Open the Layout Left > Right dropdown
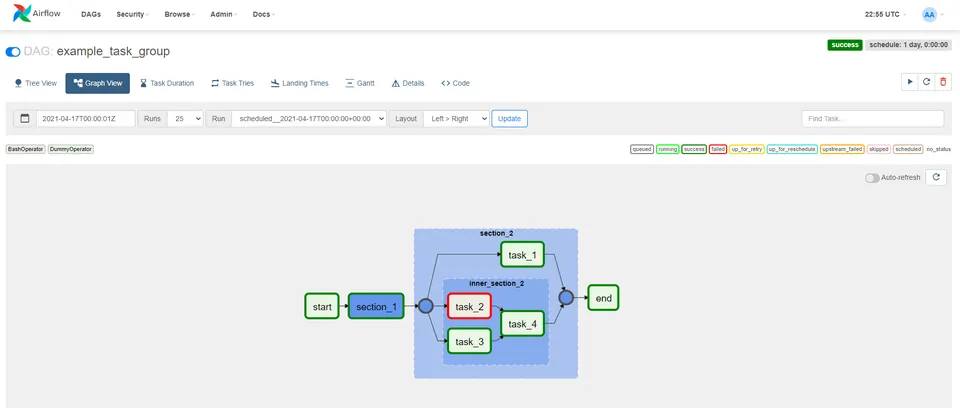This screenshot has height=408, width=960. tap(457, 118)
